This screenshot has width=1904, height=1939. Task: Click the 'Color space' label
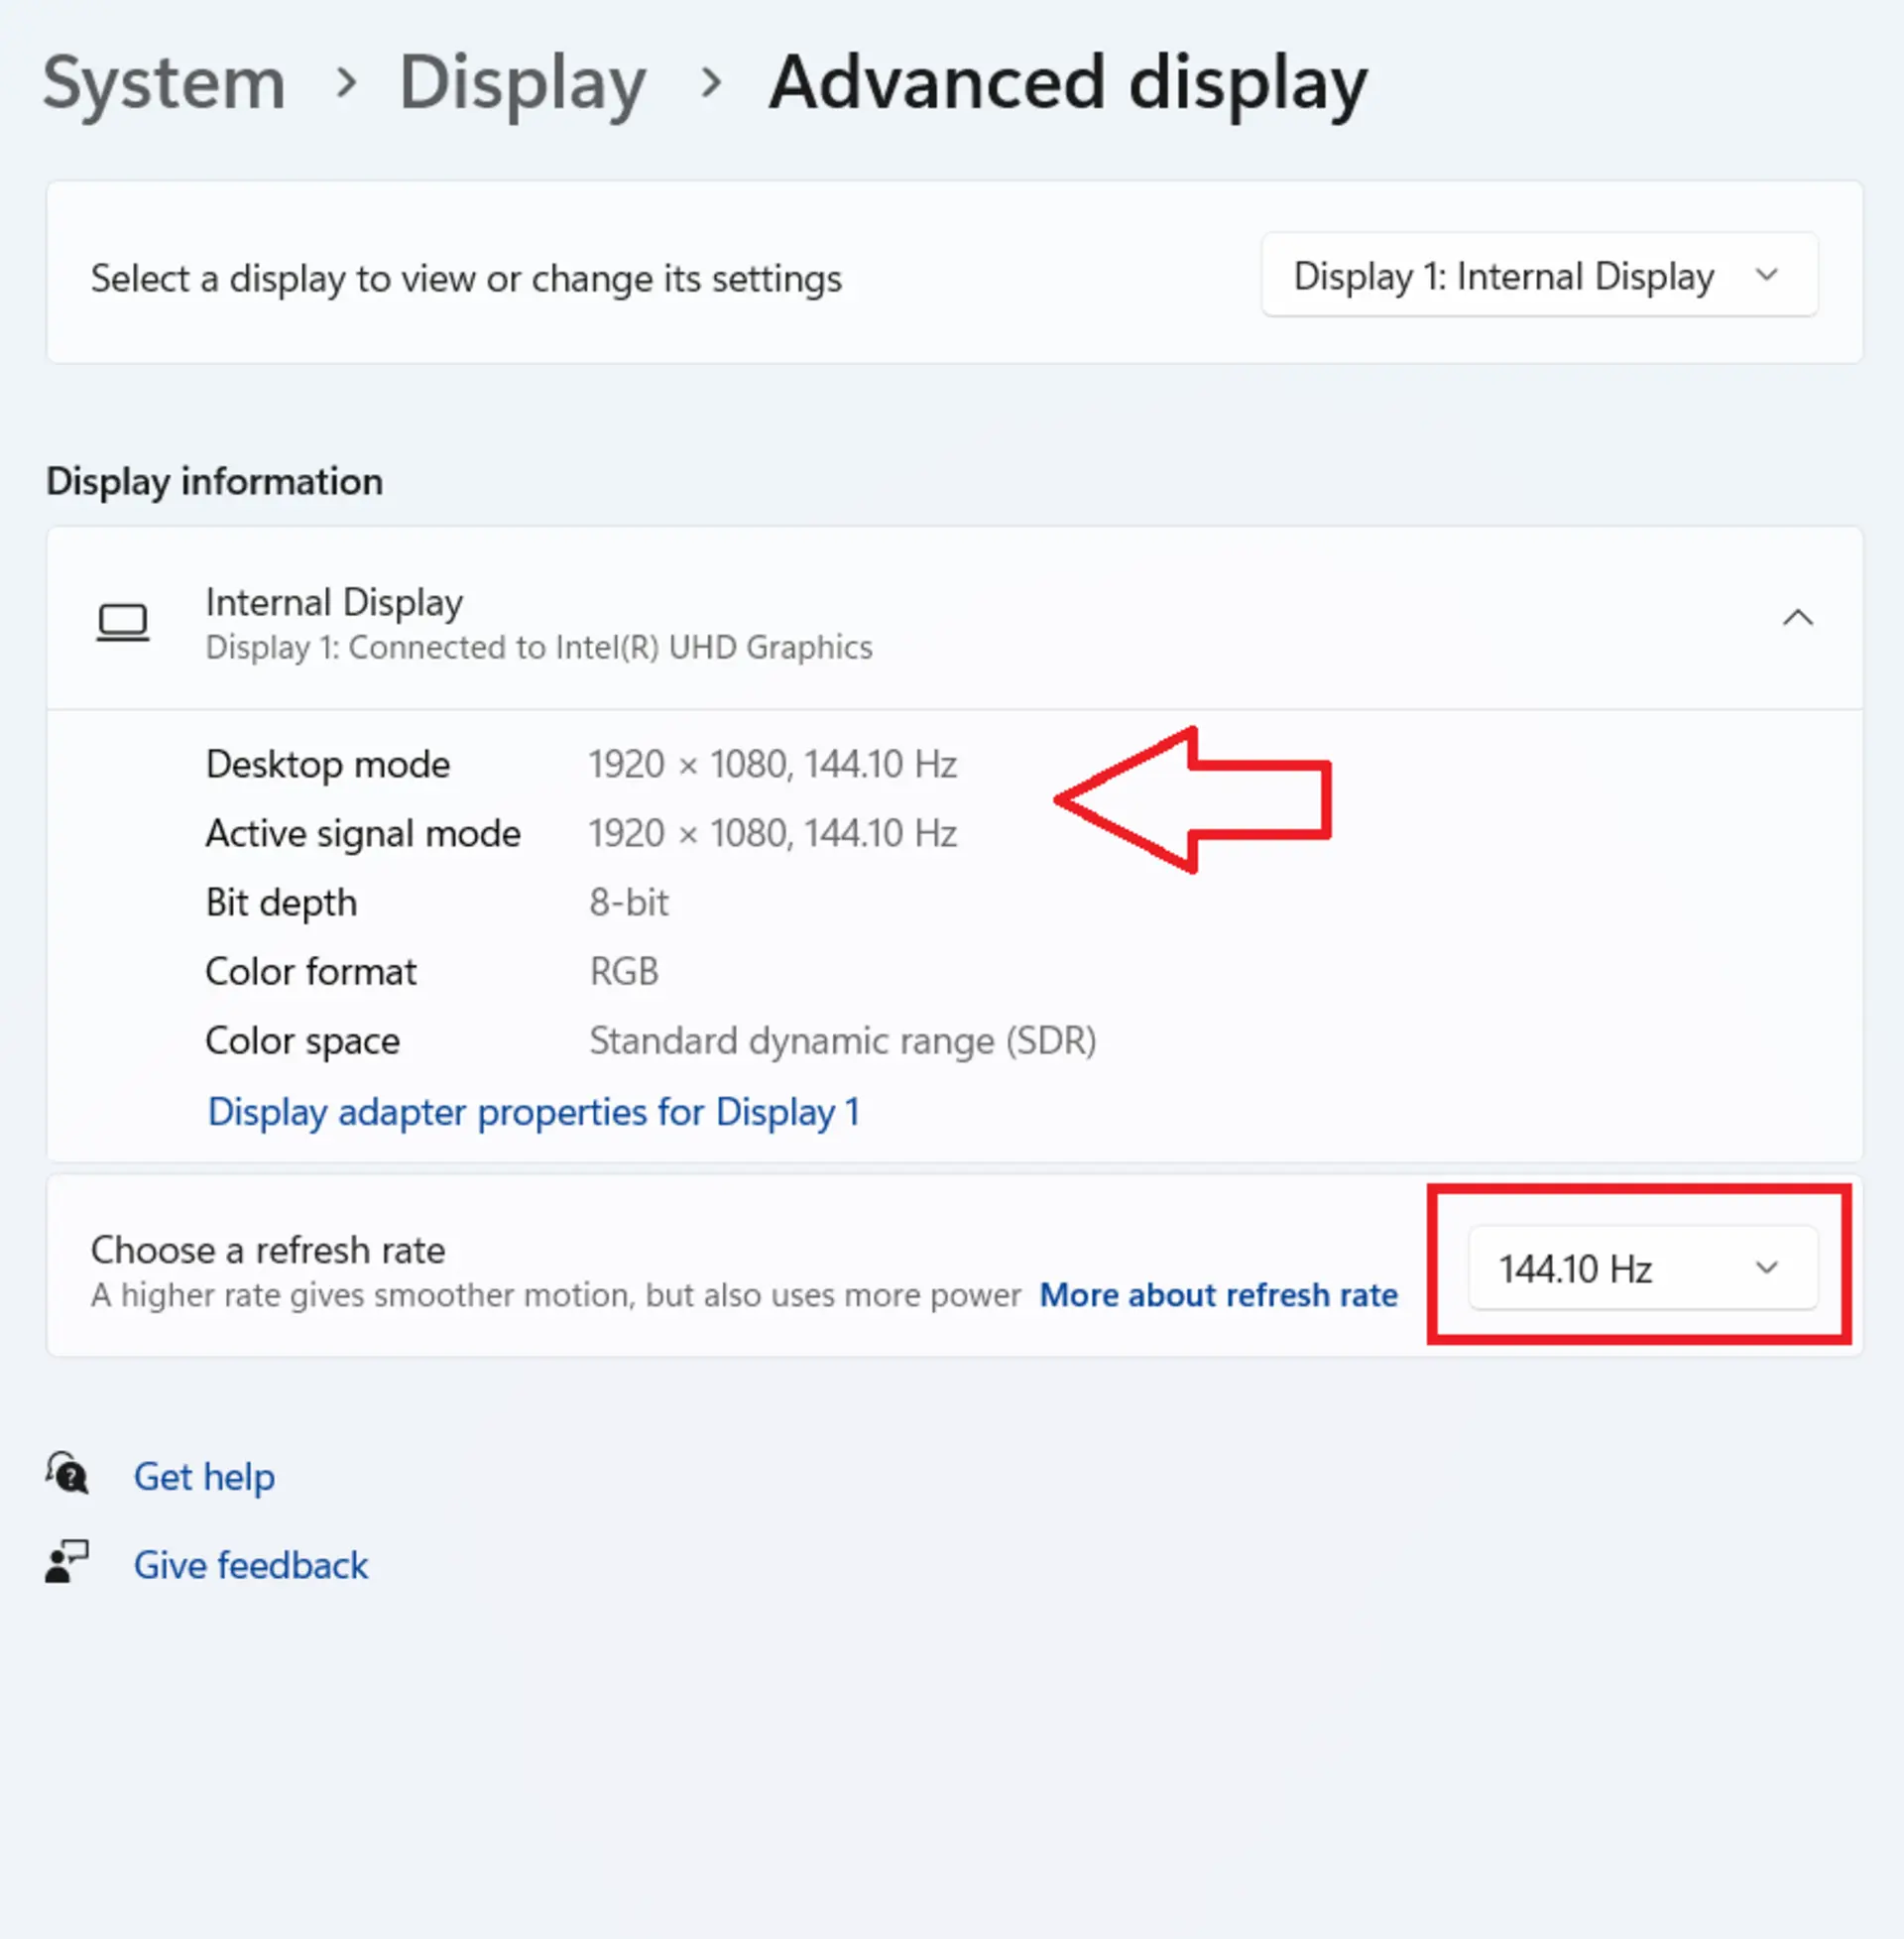(303, 1041)
